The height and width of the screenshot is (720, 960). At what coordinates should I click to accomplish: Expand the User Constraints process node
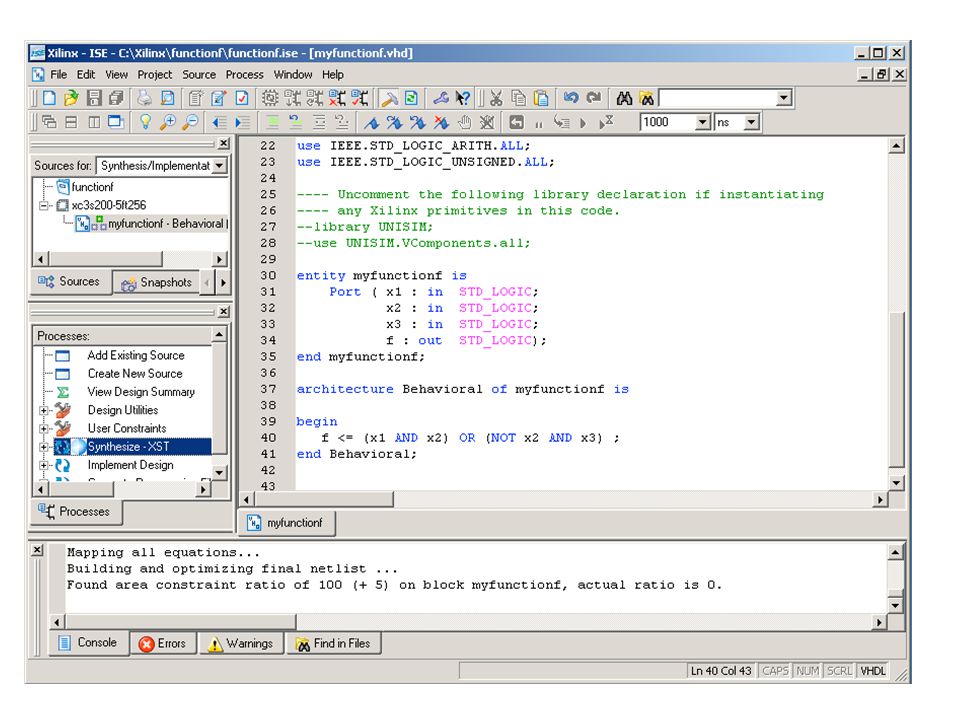tap(43, 429)
